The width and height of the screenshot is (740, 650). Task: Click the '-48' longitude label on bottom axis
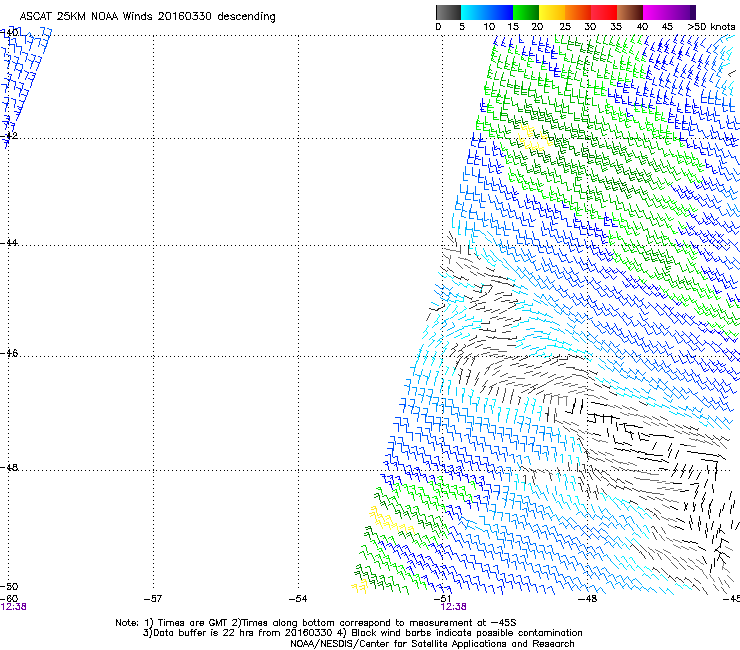(588, 599)
